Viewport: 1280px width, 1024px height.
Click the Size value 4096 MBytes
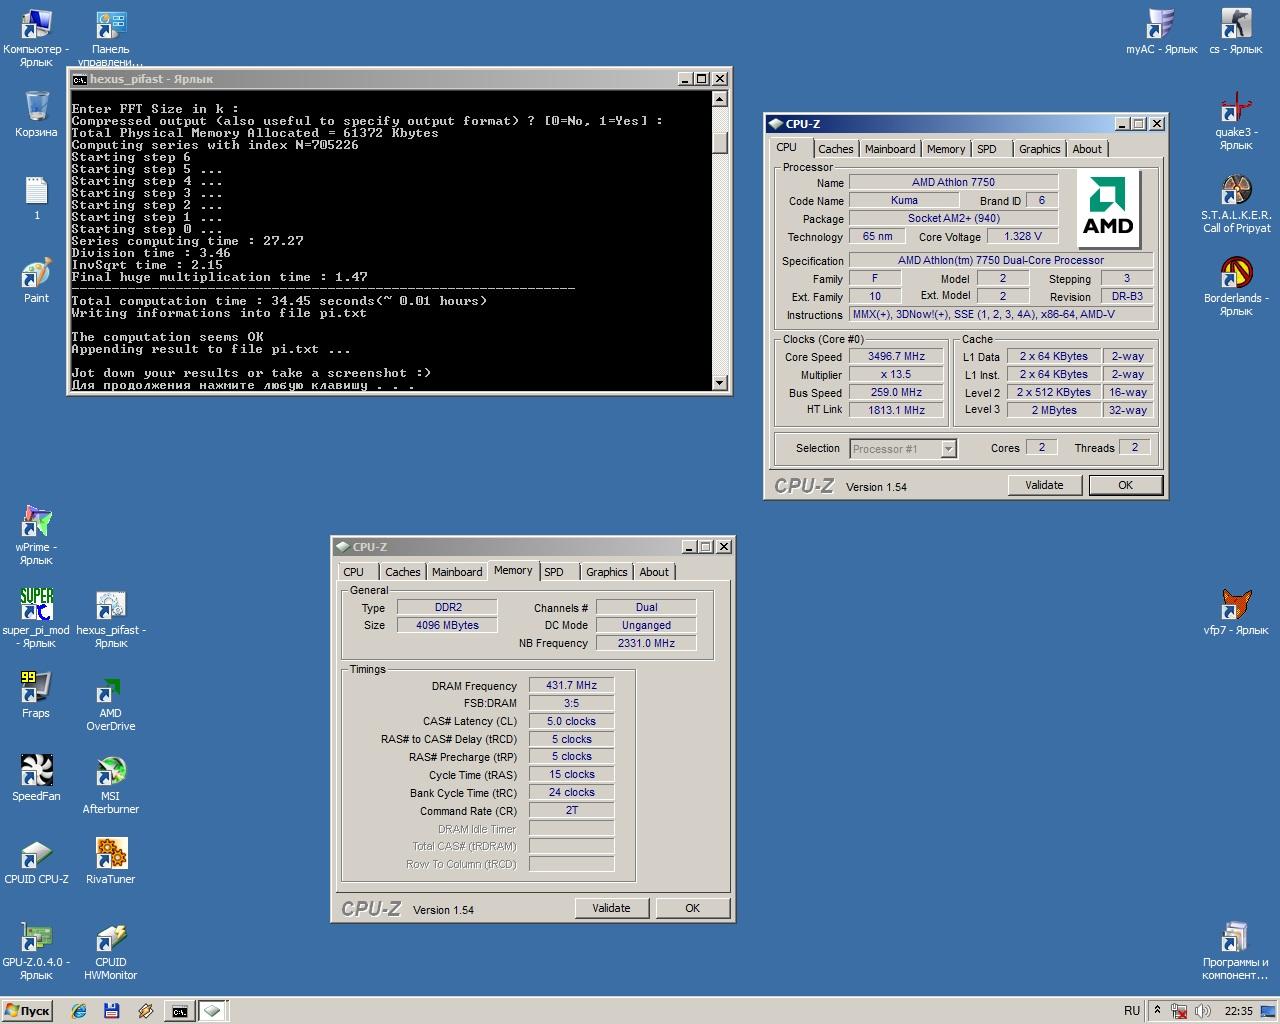[447, 625]
